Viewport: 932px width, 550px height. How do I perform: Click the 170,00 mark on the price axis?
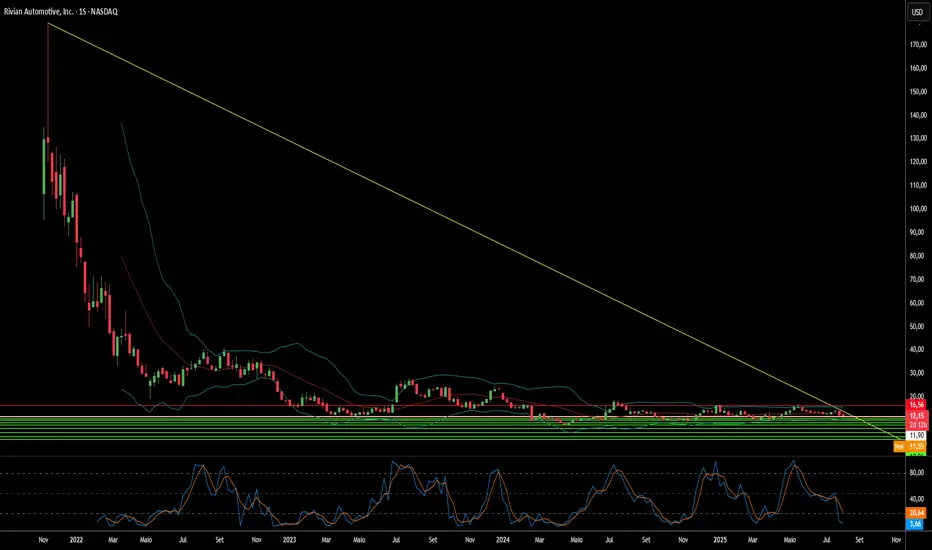[915, 45]
